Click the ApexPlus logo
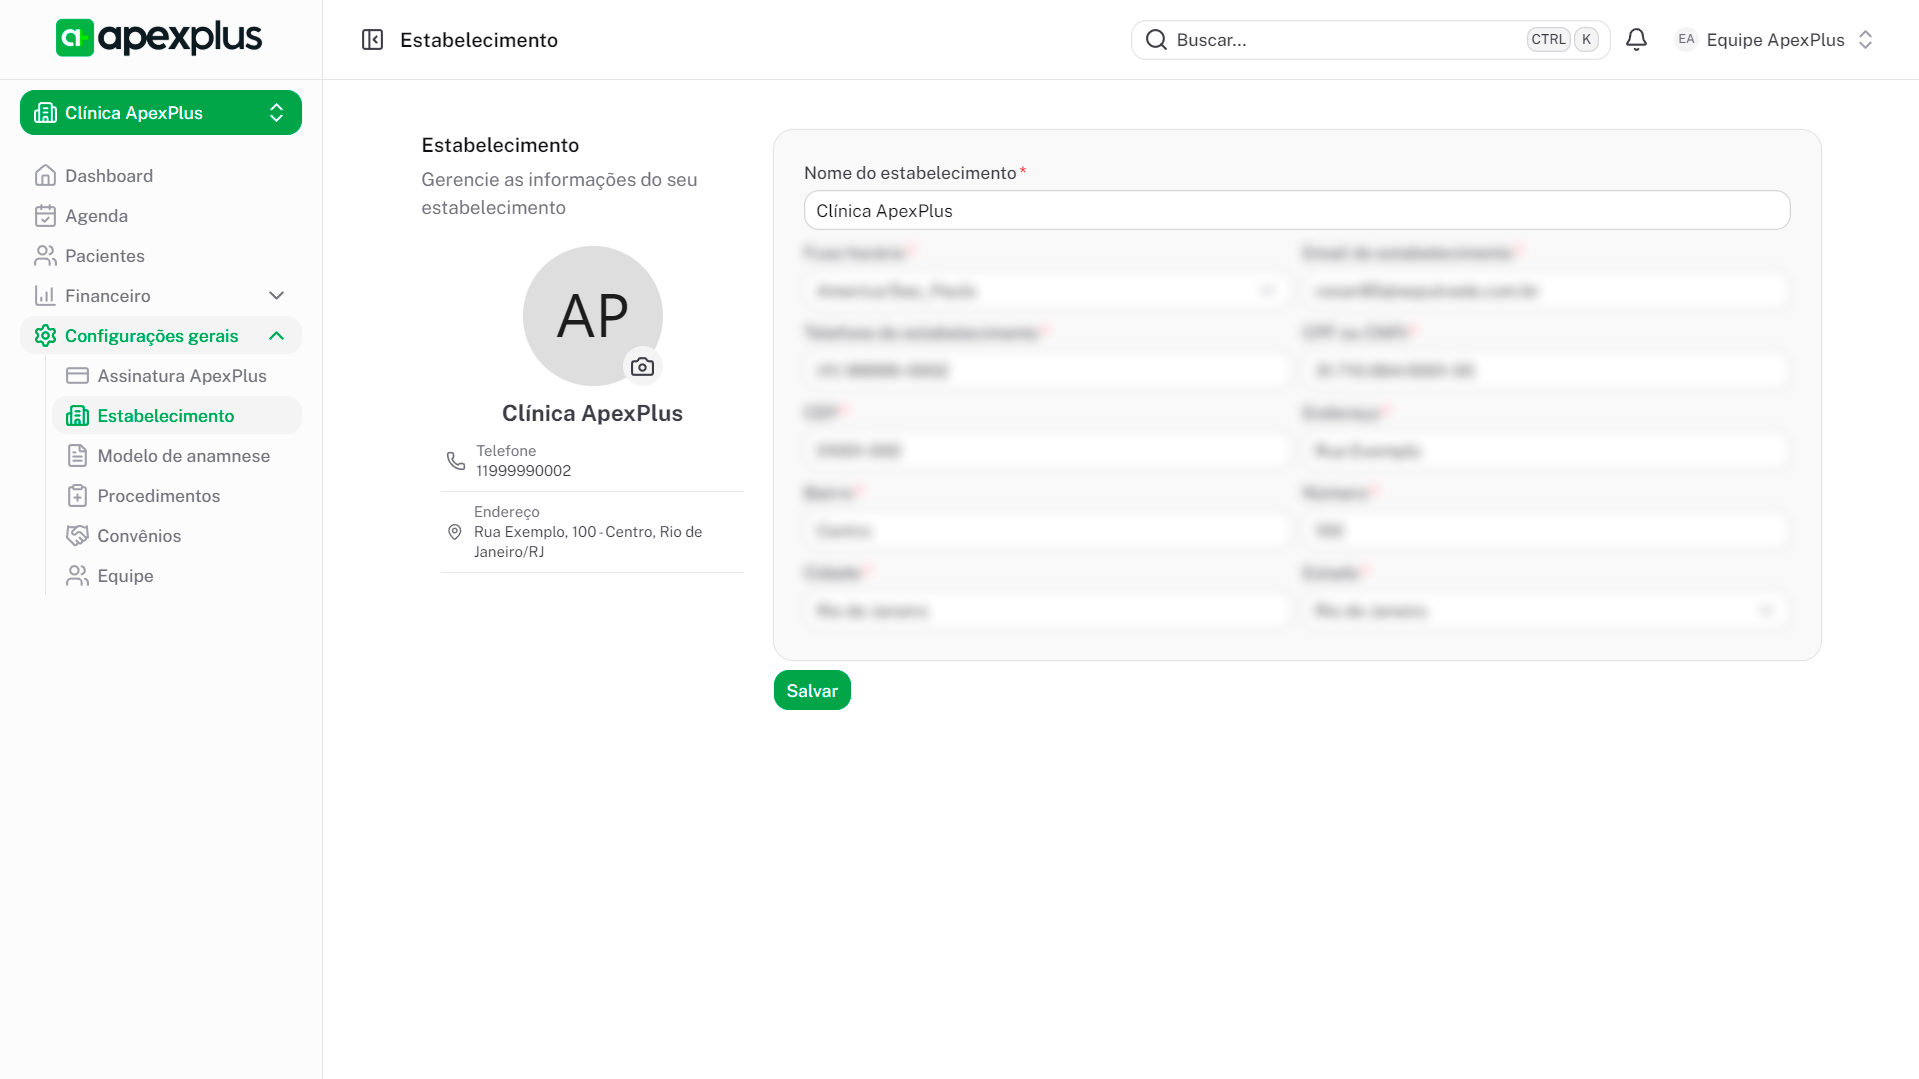 point(159,38)
